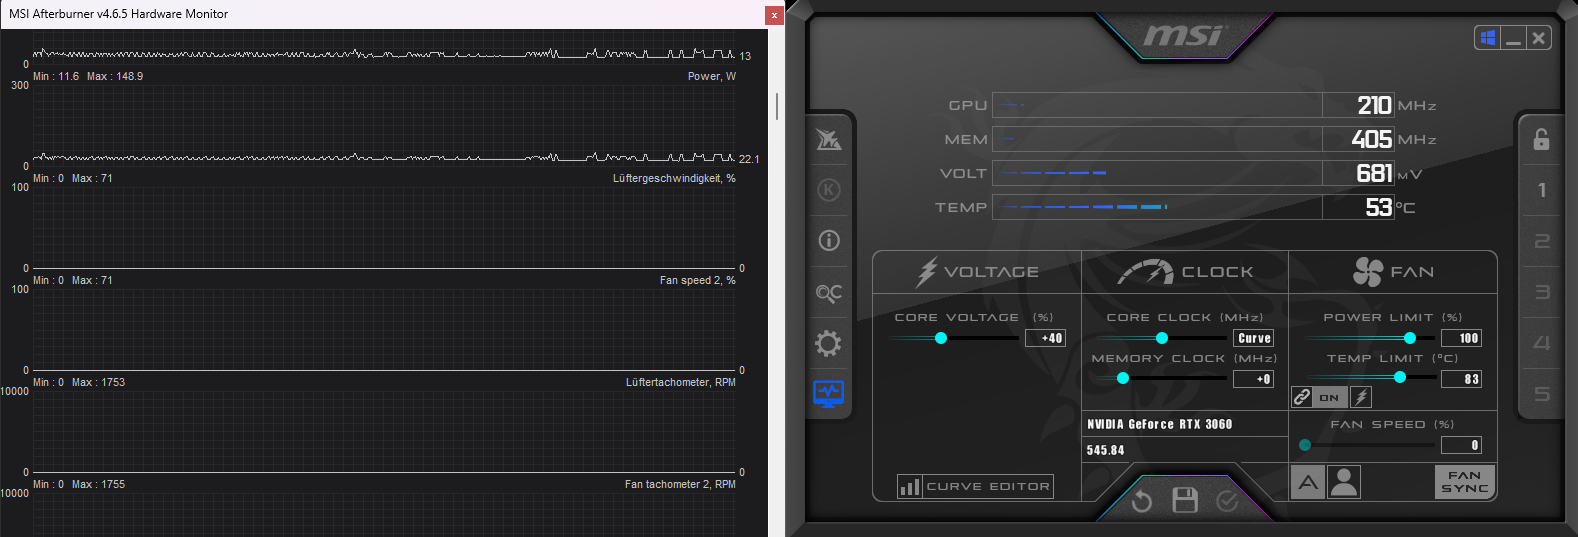Click the Hardware Monitor window title bar

pos(384,14)
